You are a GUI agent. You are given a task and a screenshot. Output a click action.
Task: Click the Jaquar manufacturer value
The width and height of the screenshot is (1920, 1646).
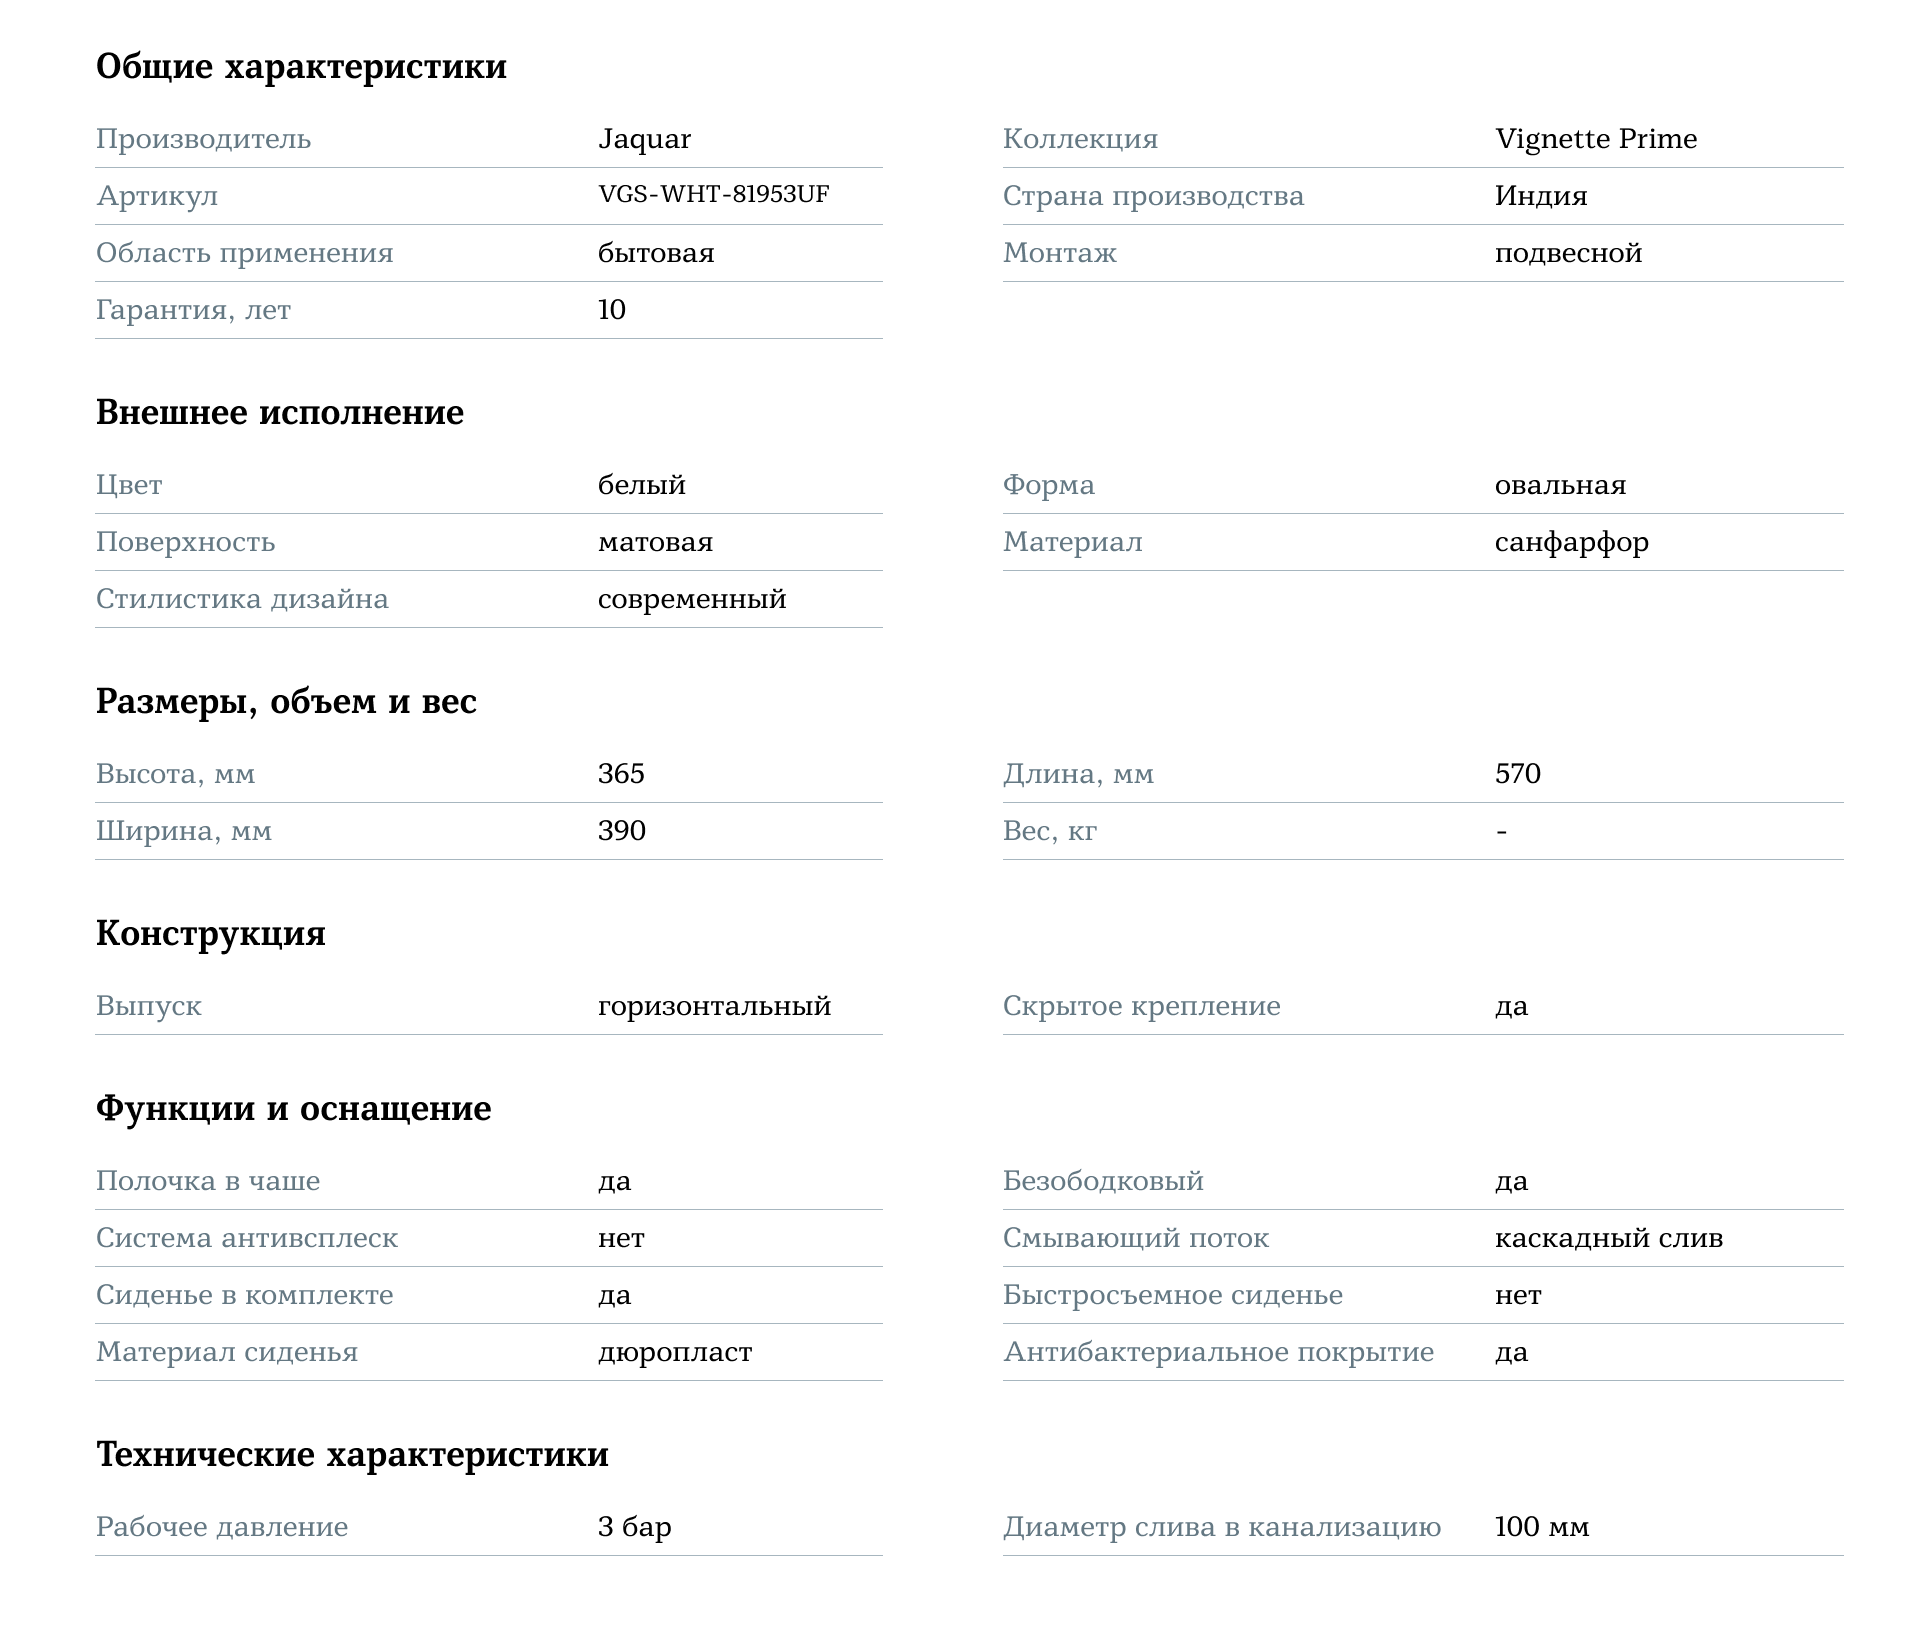pyautogui.click(x=644, y=139)
